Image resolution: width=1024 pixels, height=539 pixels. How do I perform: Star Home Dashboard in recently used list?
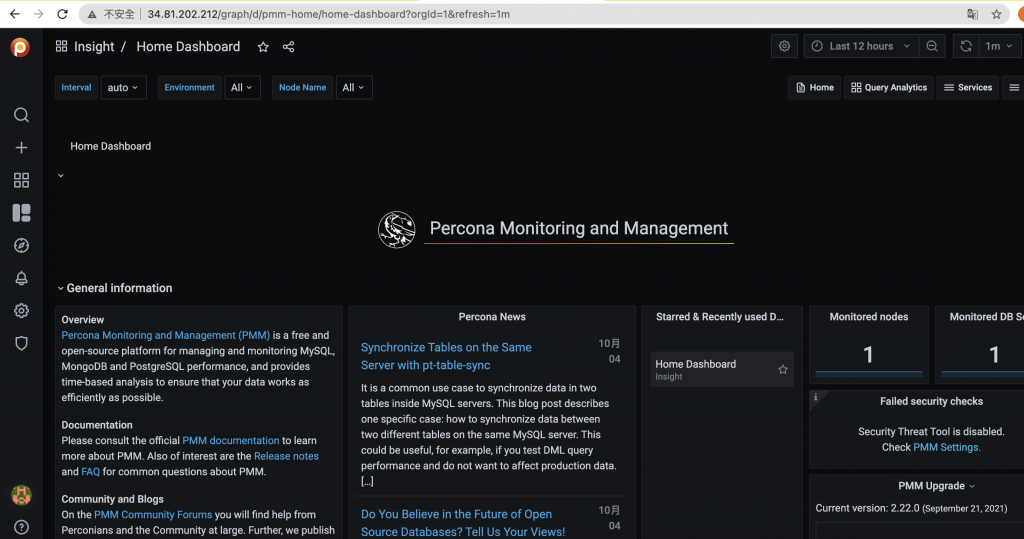coord(782,370)
